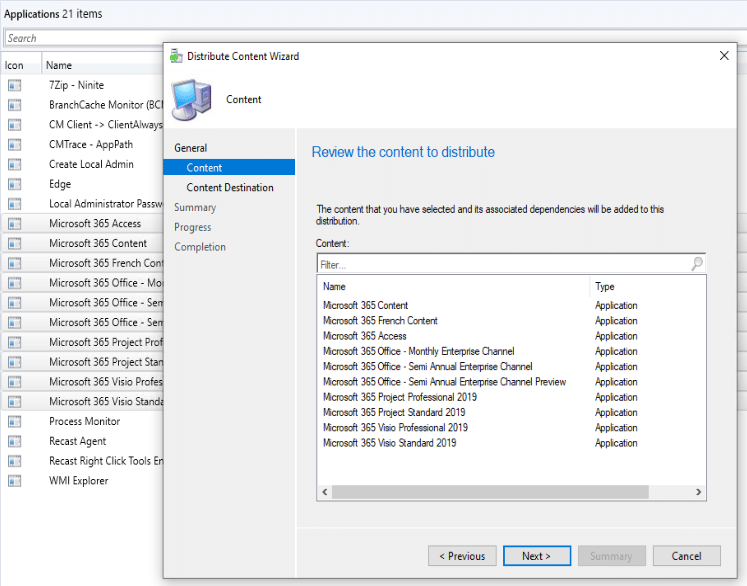
Task: Click the CMTrace - AppPath row icon
Action: pos(14,145)
